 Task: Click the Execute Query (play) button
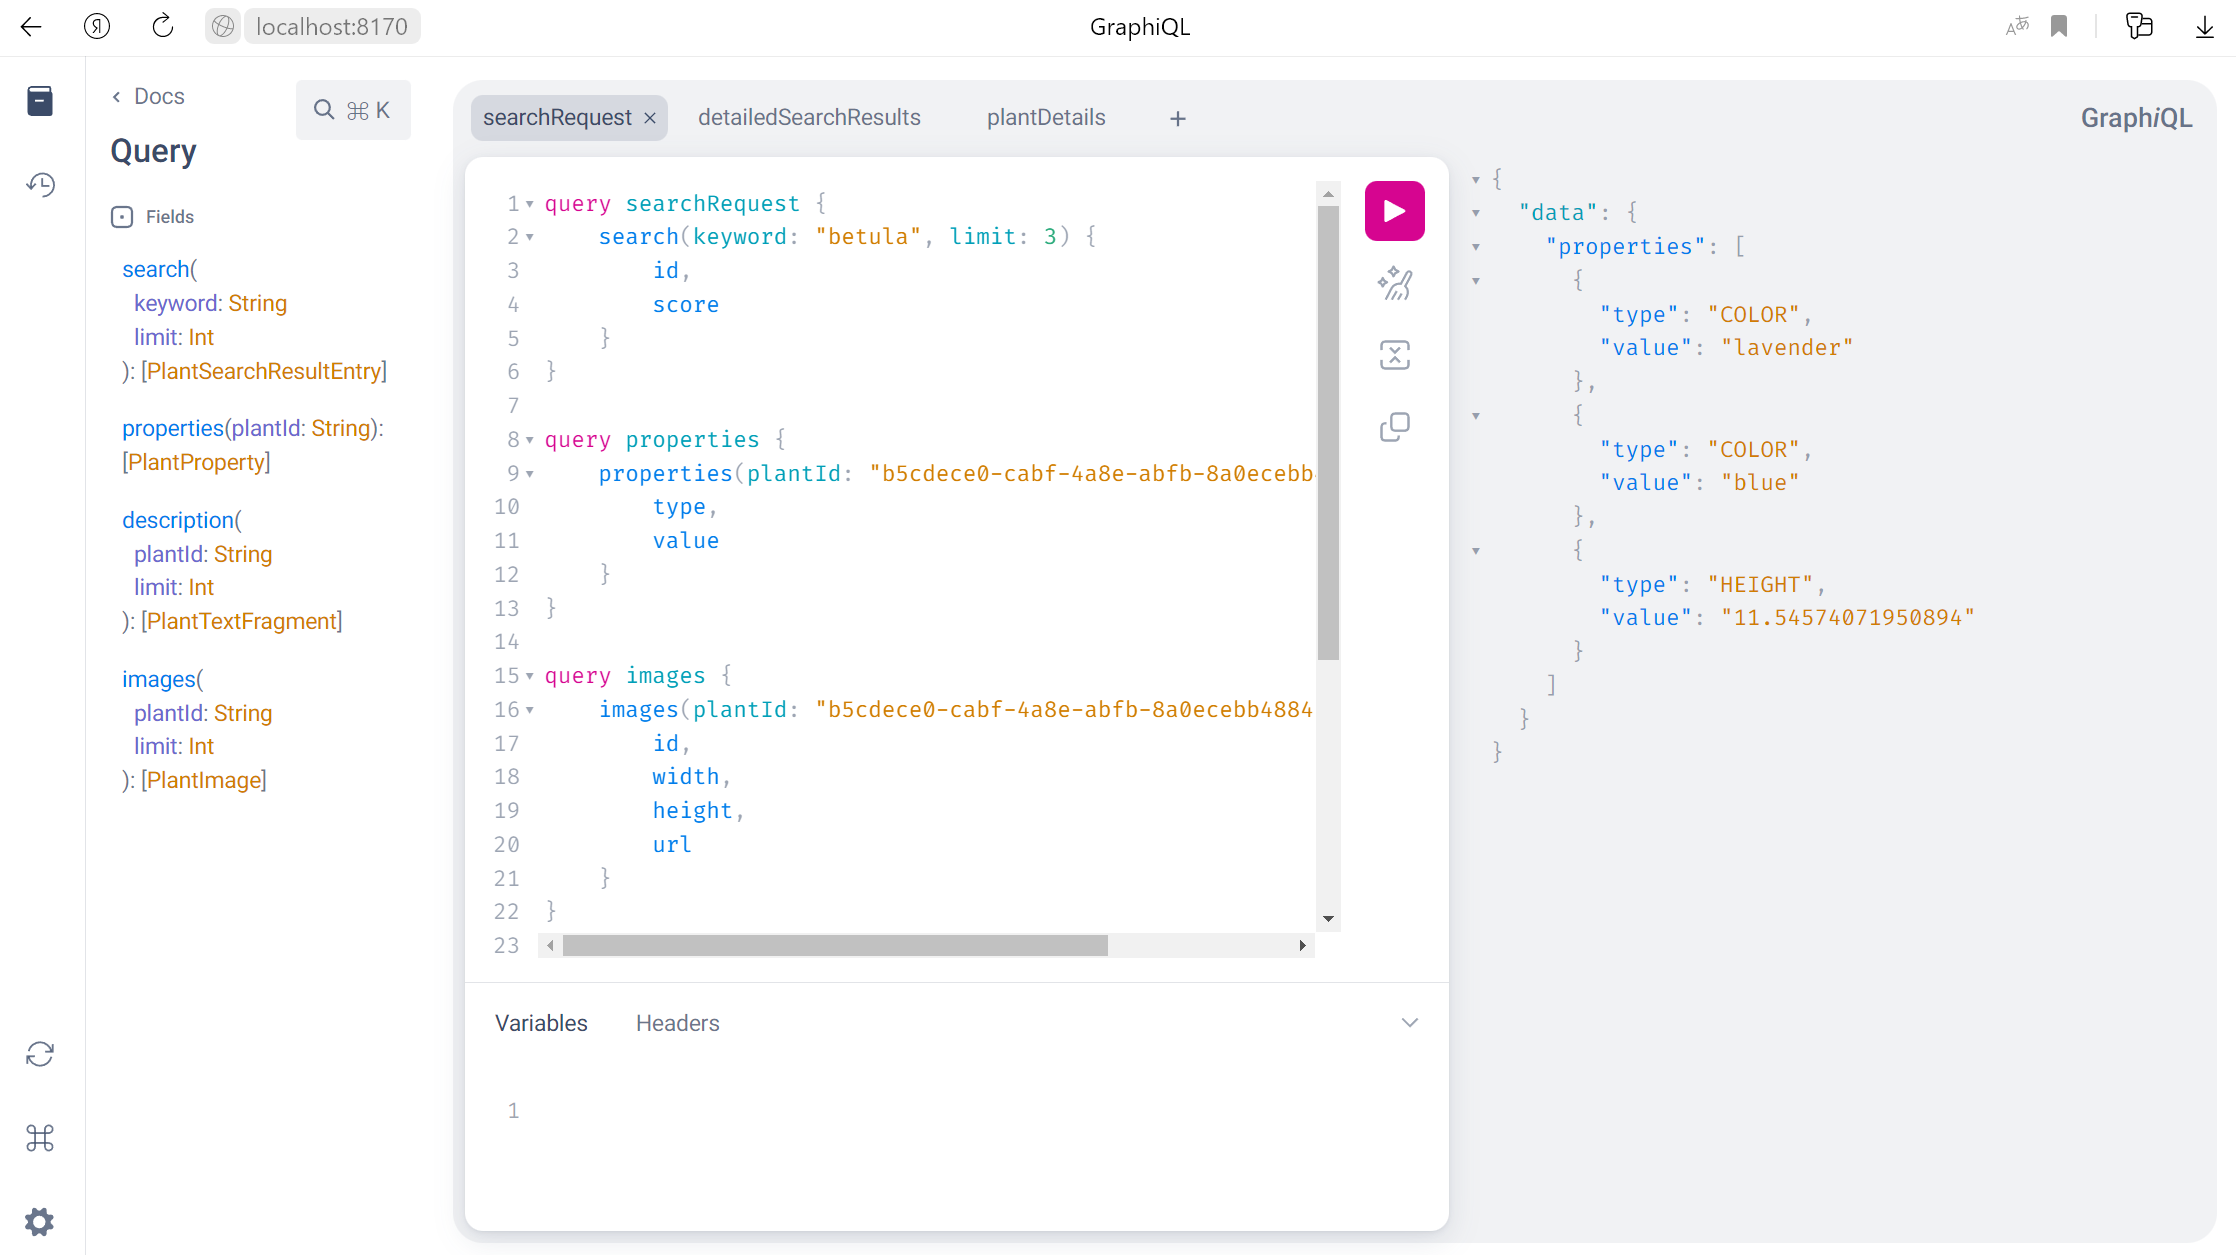(1394, 210)
